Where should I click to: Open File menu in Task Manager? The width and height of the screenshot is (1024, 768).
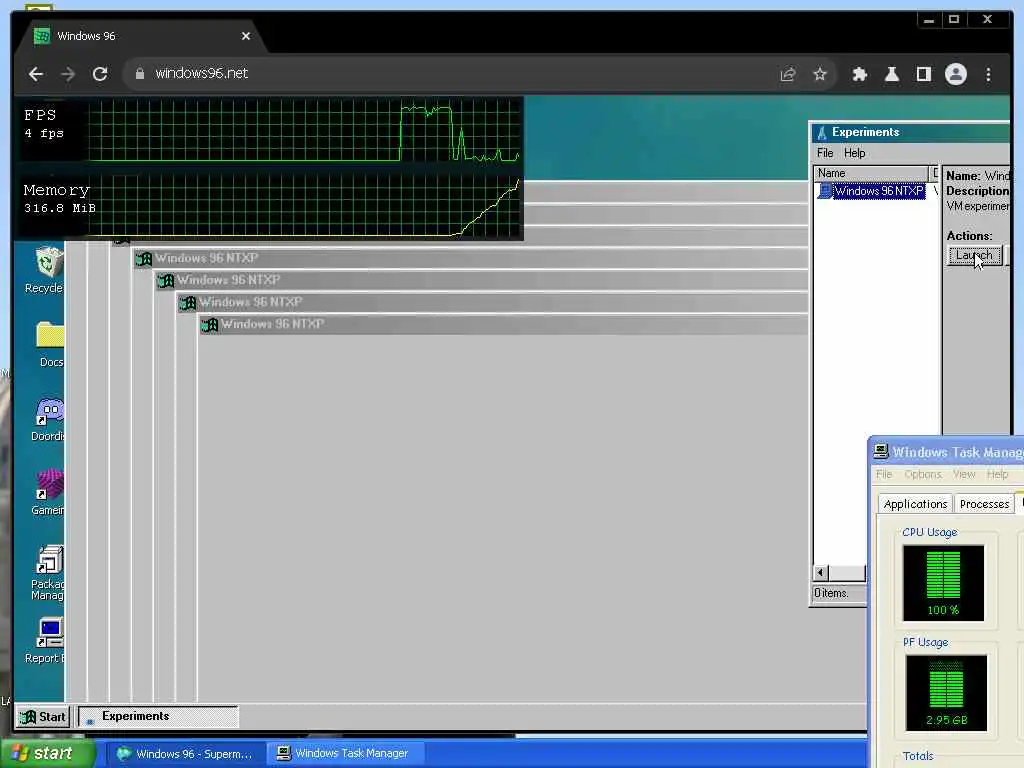[884, 474]
